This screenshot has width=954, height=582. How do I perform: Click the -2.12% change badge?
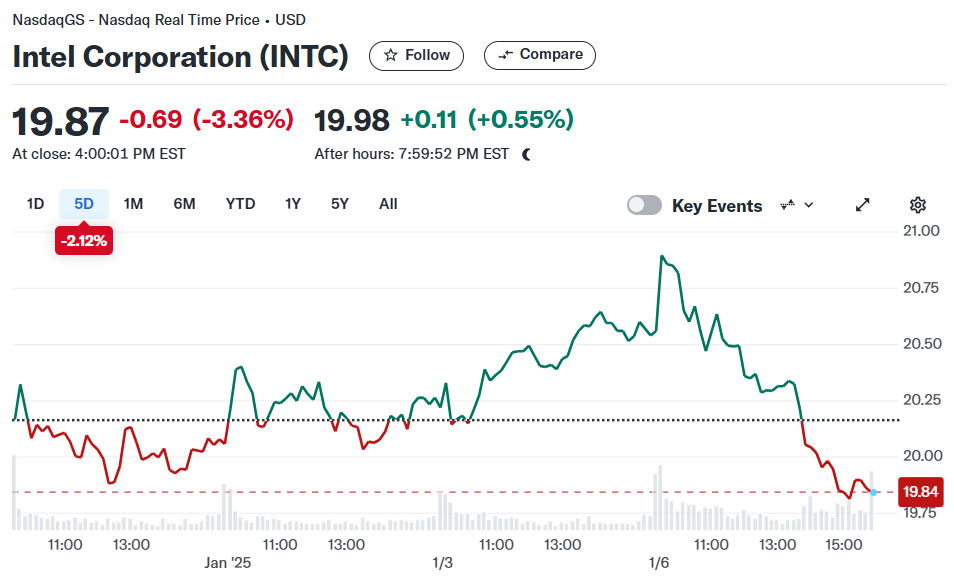coord(84,241)
